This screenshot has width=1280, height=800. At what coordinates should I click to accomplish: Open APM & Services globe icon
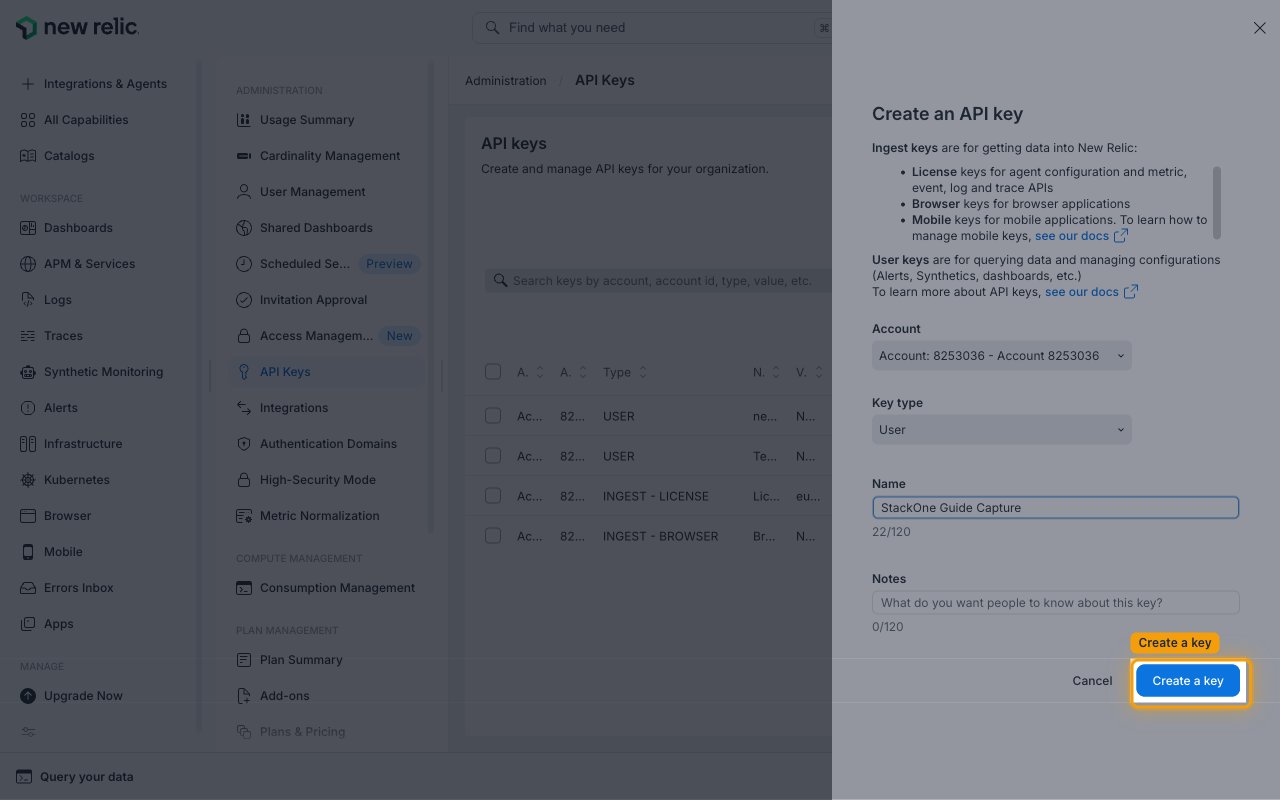[28, 264]
